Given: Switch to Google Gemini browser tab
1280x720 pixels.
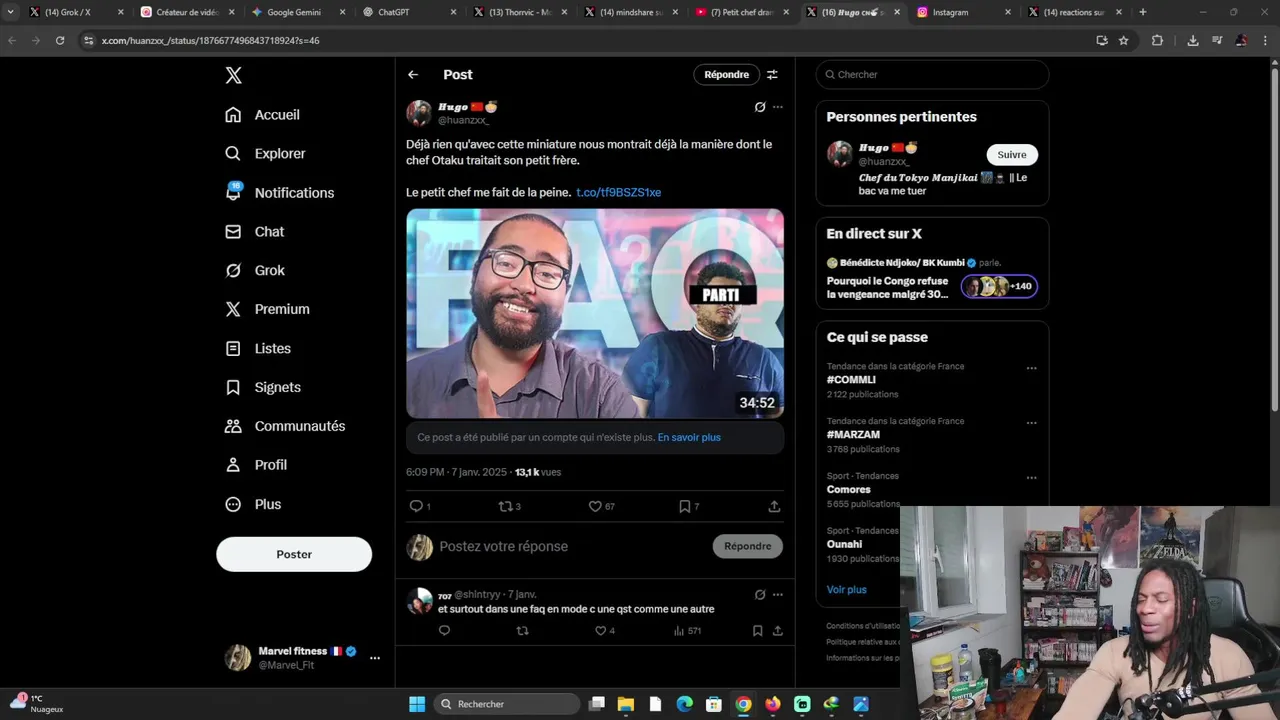Looking at the screenshot, I should point(294,12).
